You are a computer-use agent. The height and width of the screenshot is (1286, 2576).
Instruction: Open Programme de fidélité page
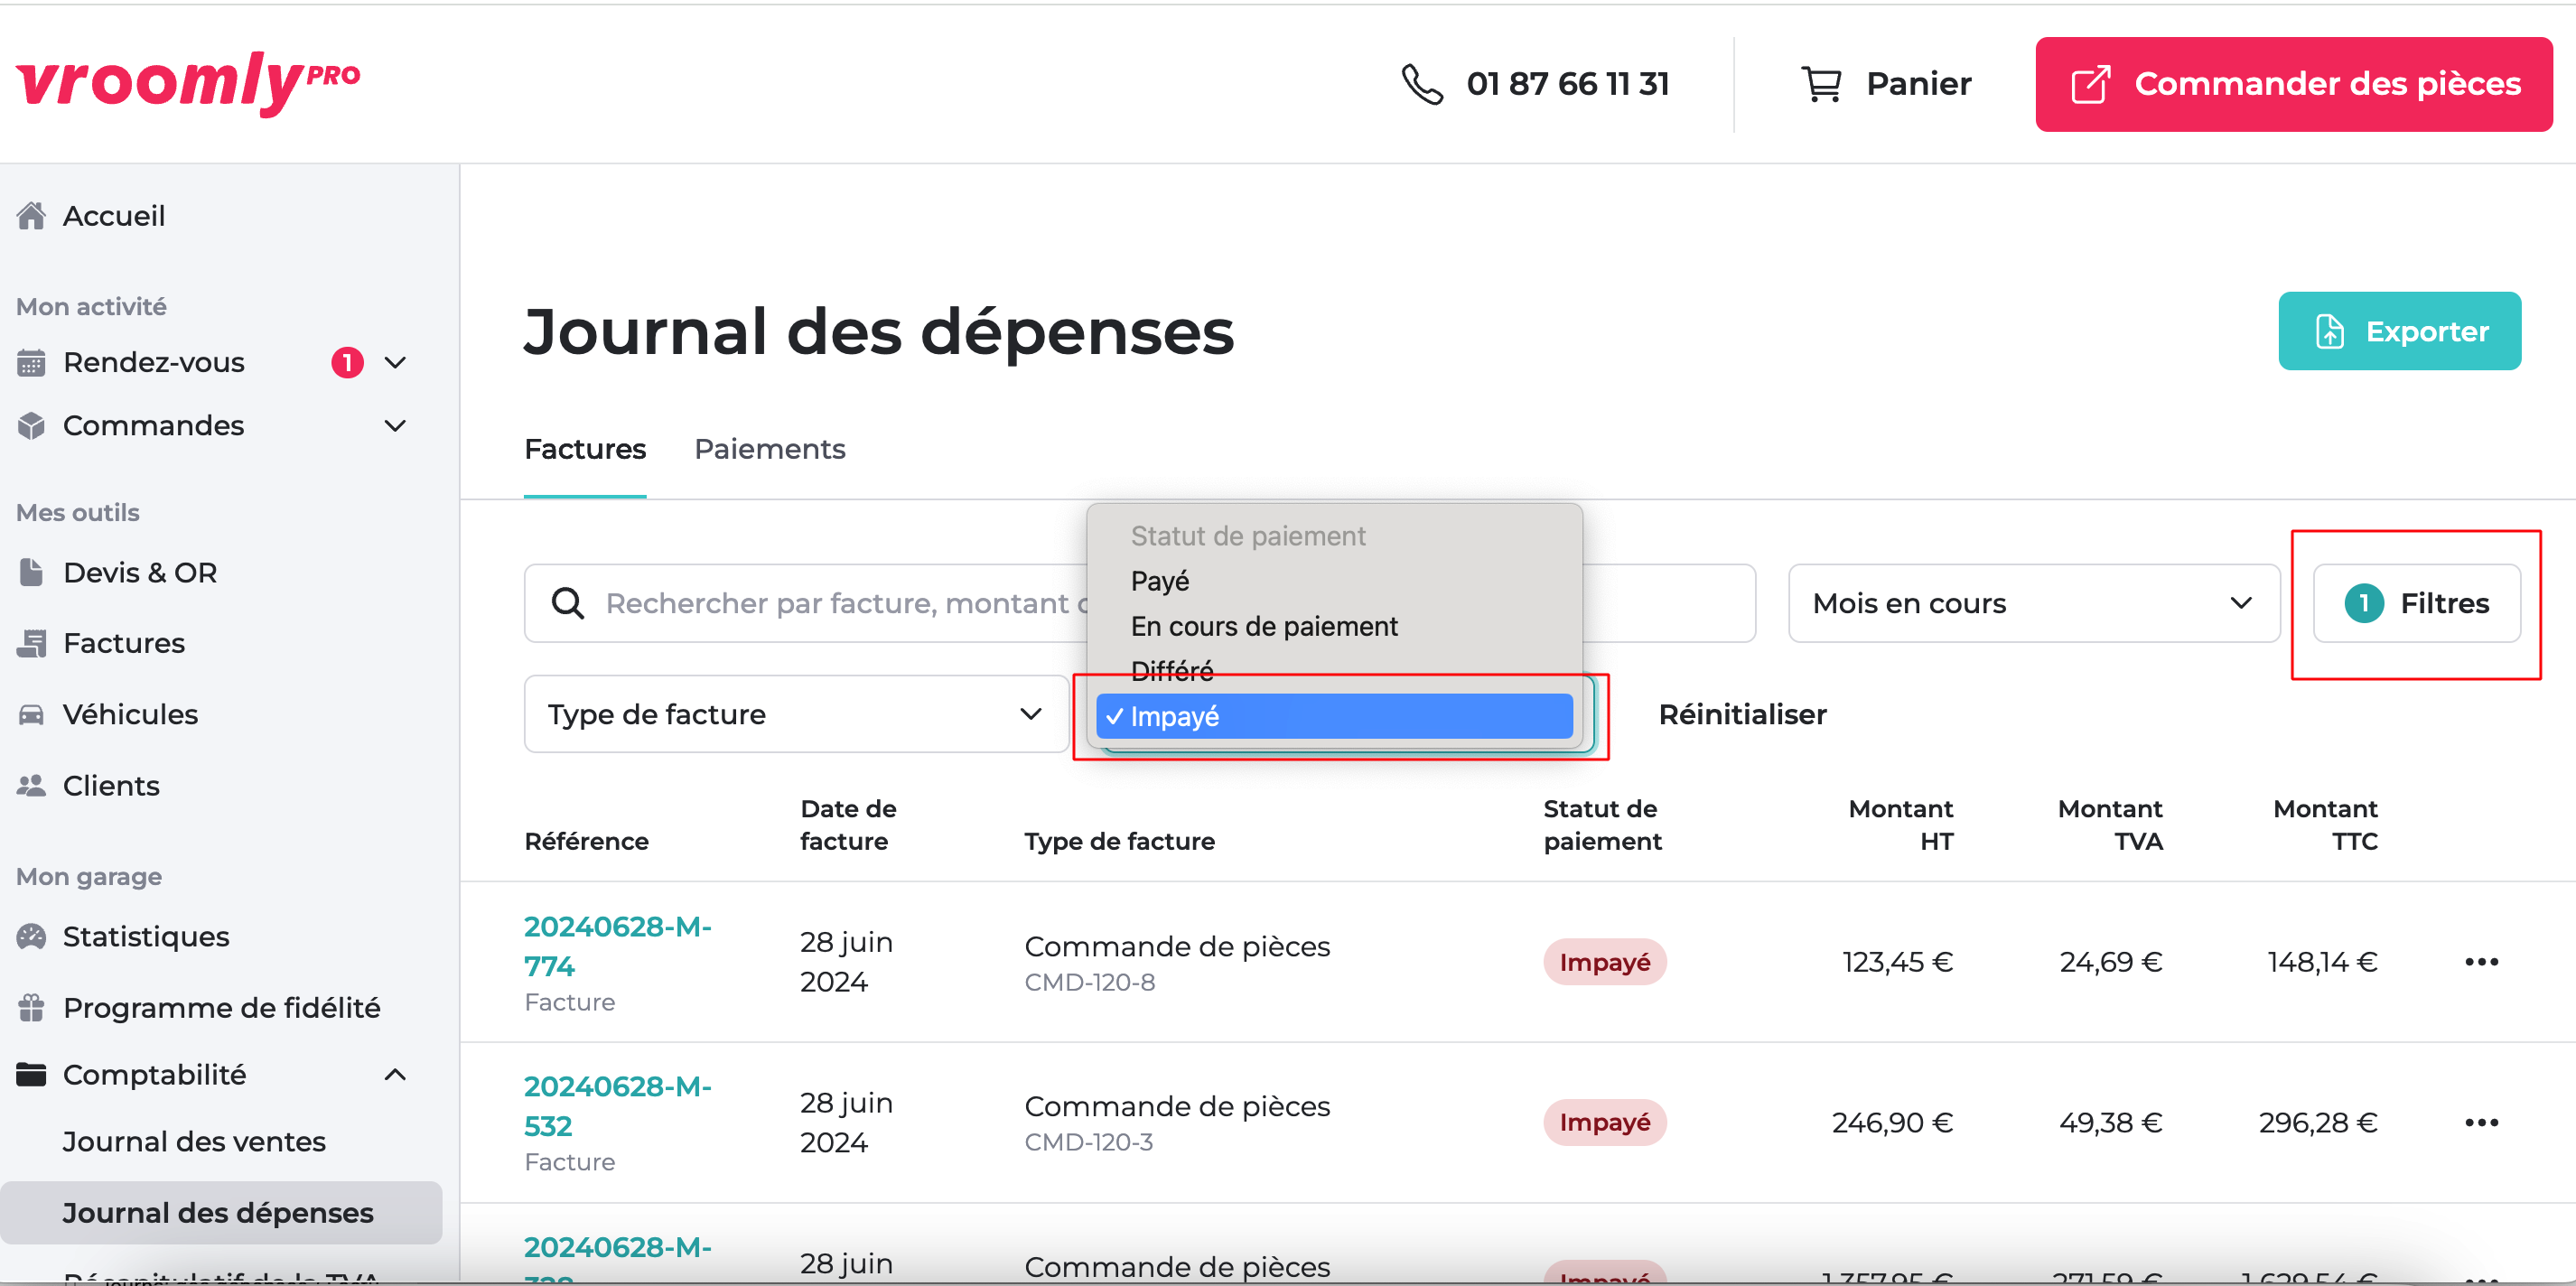221,1007
